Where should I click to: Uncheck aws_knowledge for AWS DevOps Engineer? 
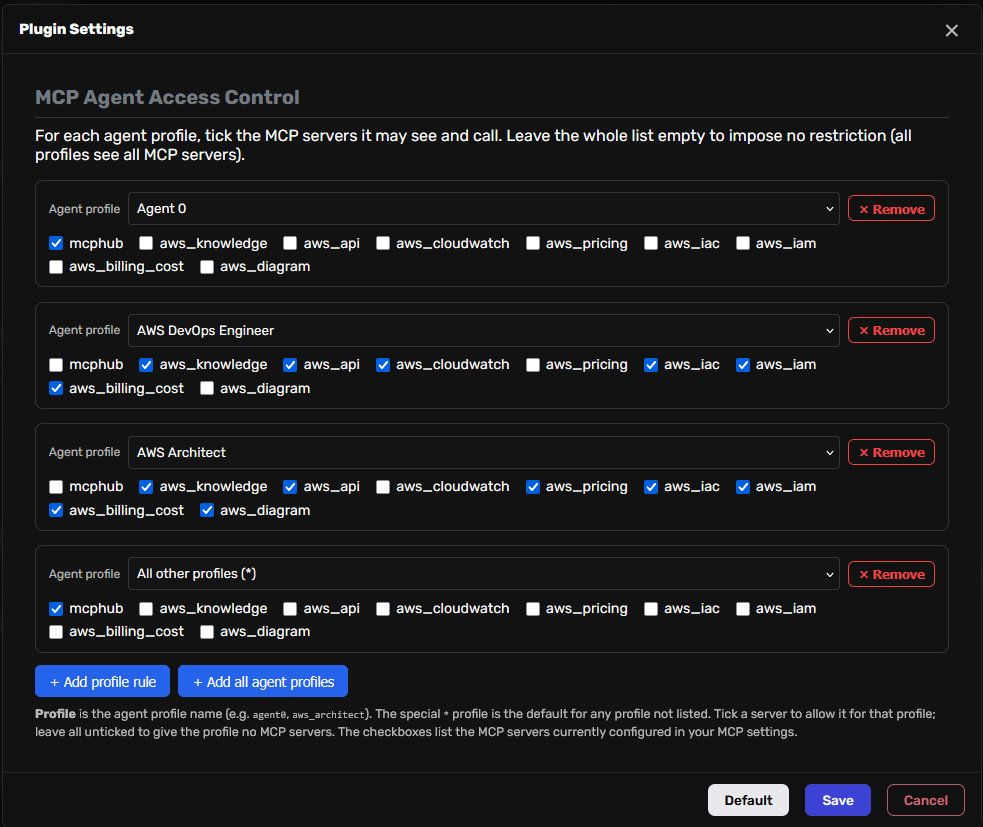(x=146, y=365)
